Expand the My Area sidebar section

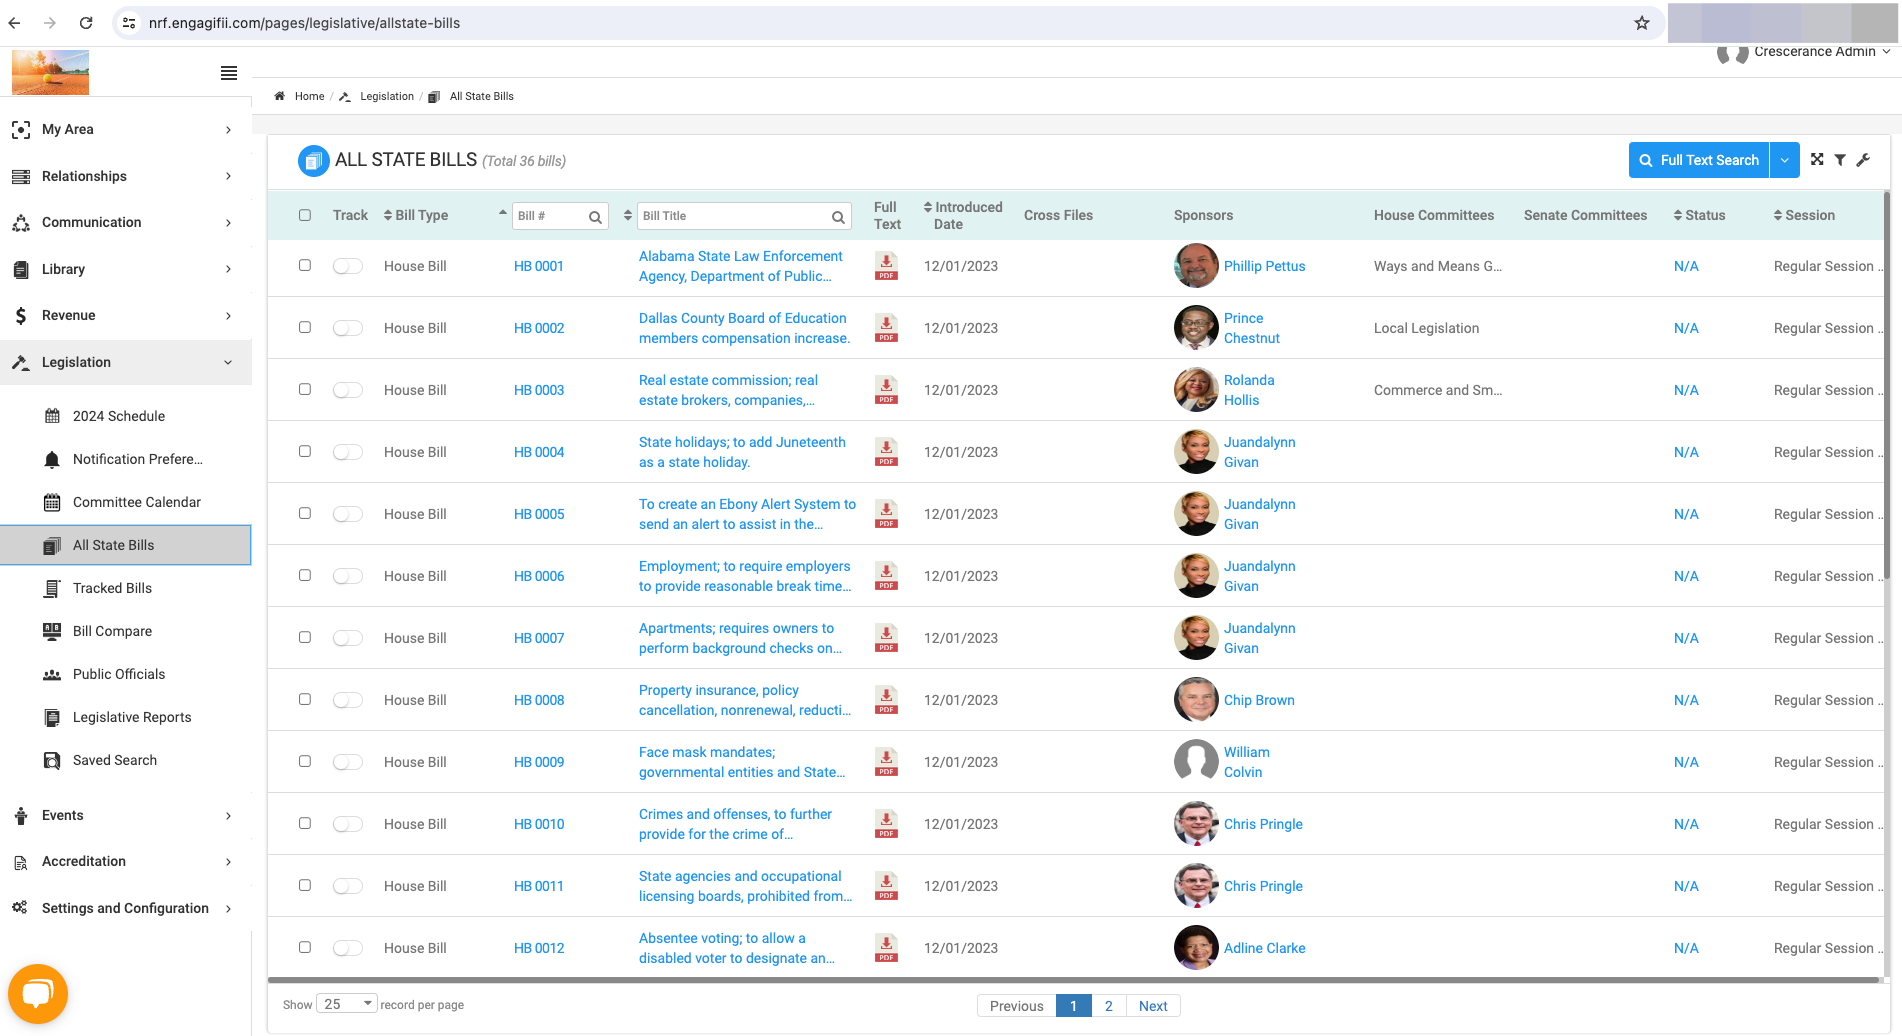[x=126, y=129]
